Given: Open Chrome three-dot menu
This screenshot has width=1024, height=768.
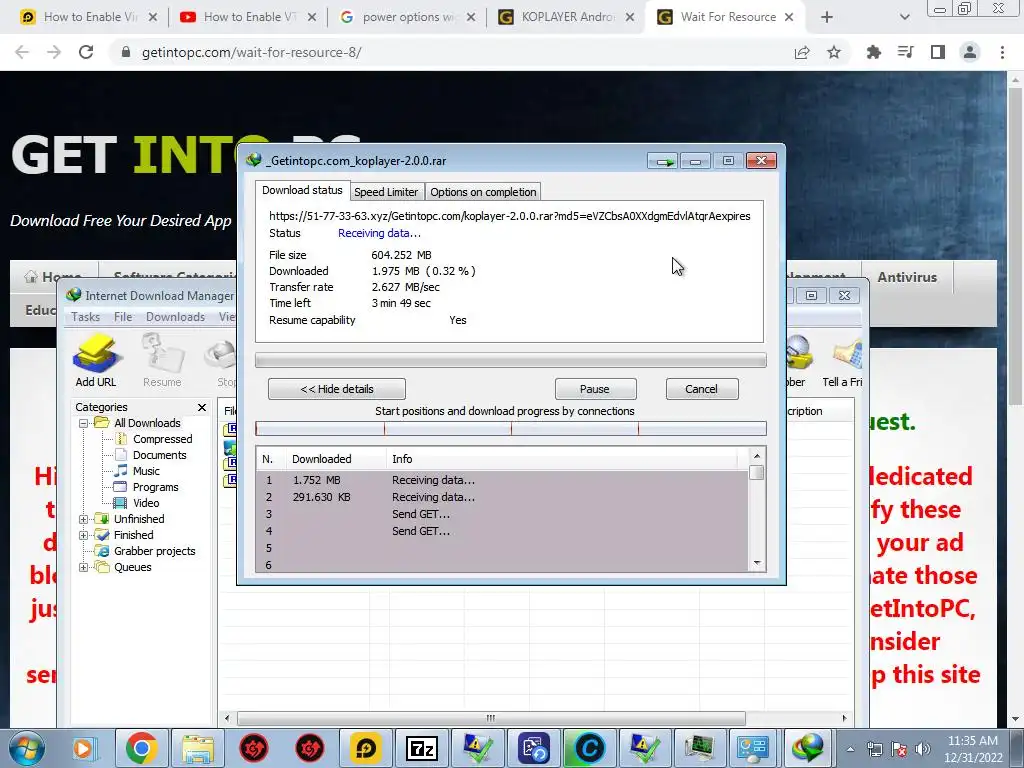Looking at the screenshot, I should [1002, 52].
